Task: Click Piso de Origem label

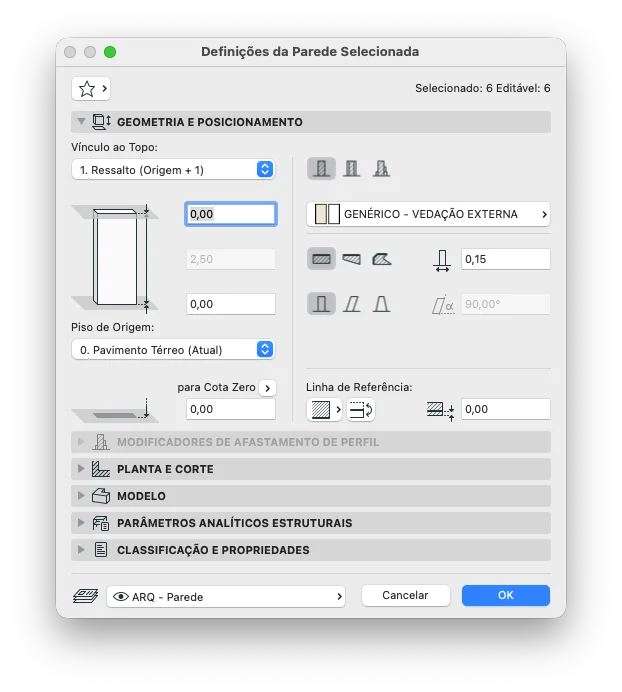Action: coord(113,327)
